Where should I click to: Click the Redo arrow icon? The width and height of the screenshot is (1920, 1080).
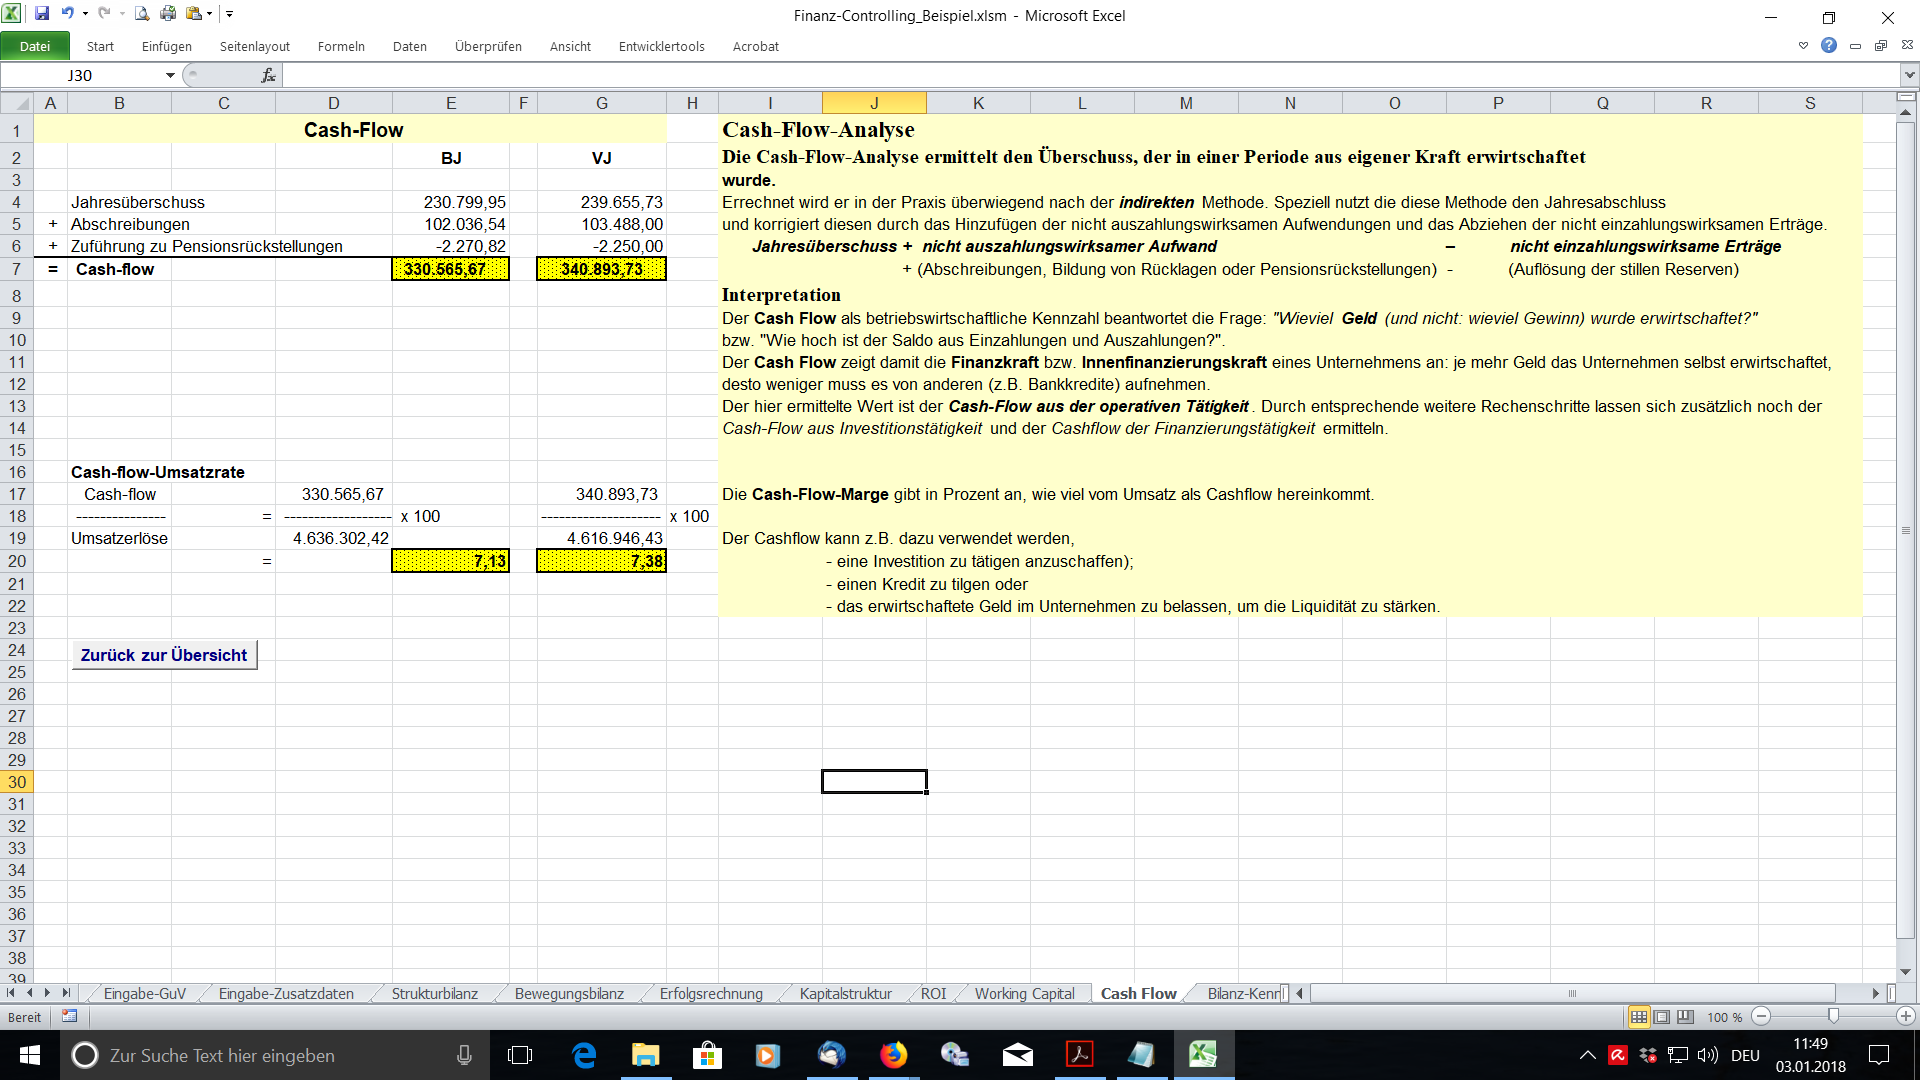coord(104,14)
